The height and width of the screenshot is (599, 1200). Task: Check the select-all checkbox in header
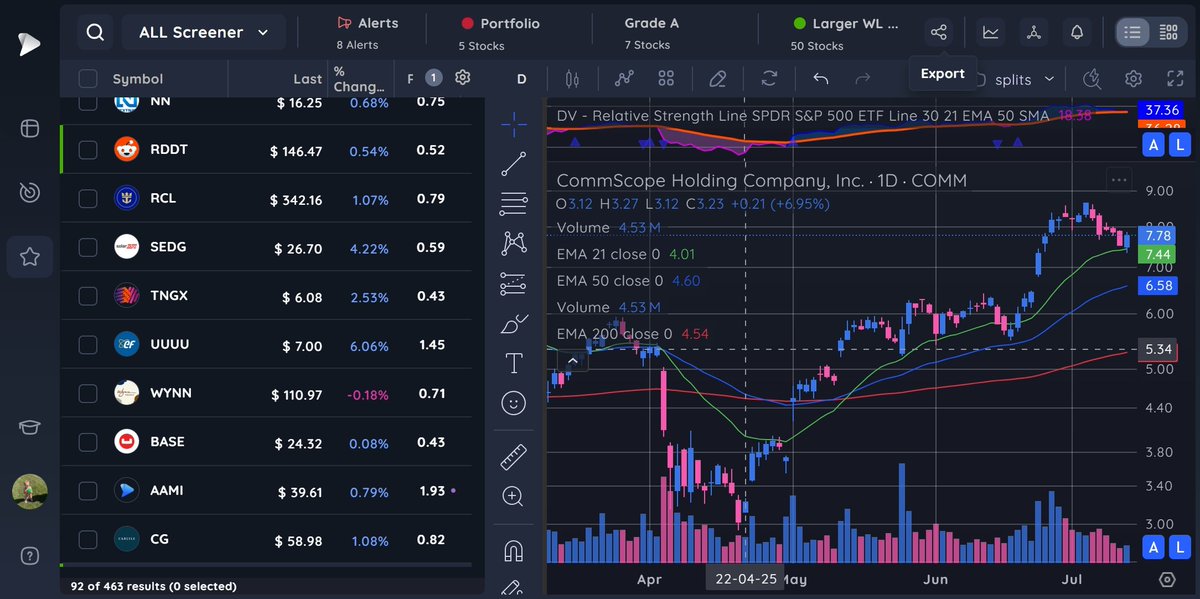88,79
